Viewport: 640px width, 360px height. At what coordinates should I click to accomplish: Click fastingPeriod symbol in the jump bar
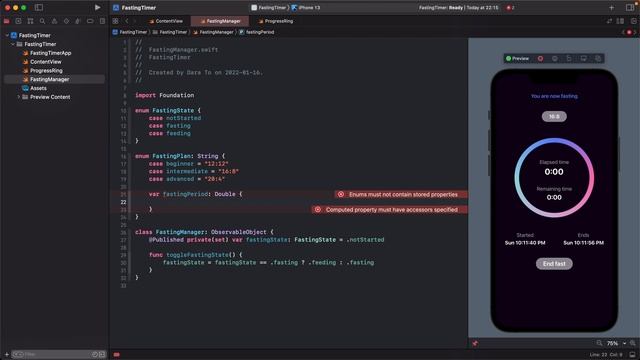[x=257, y=32]
